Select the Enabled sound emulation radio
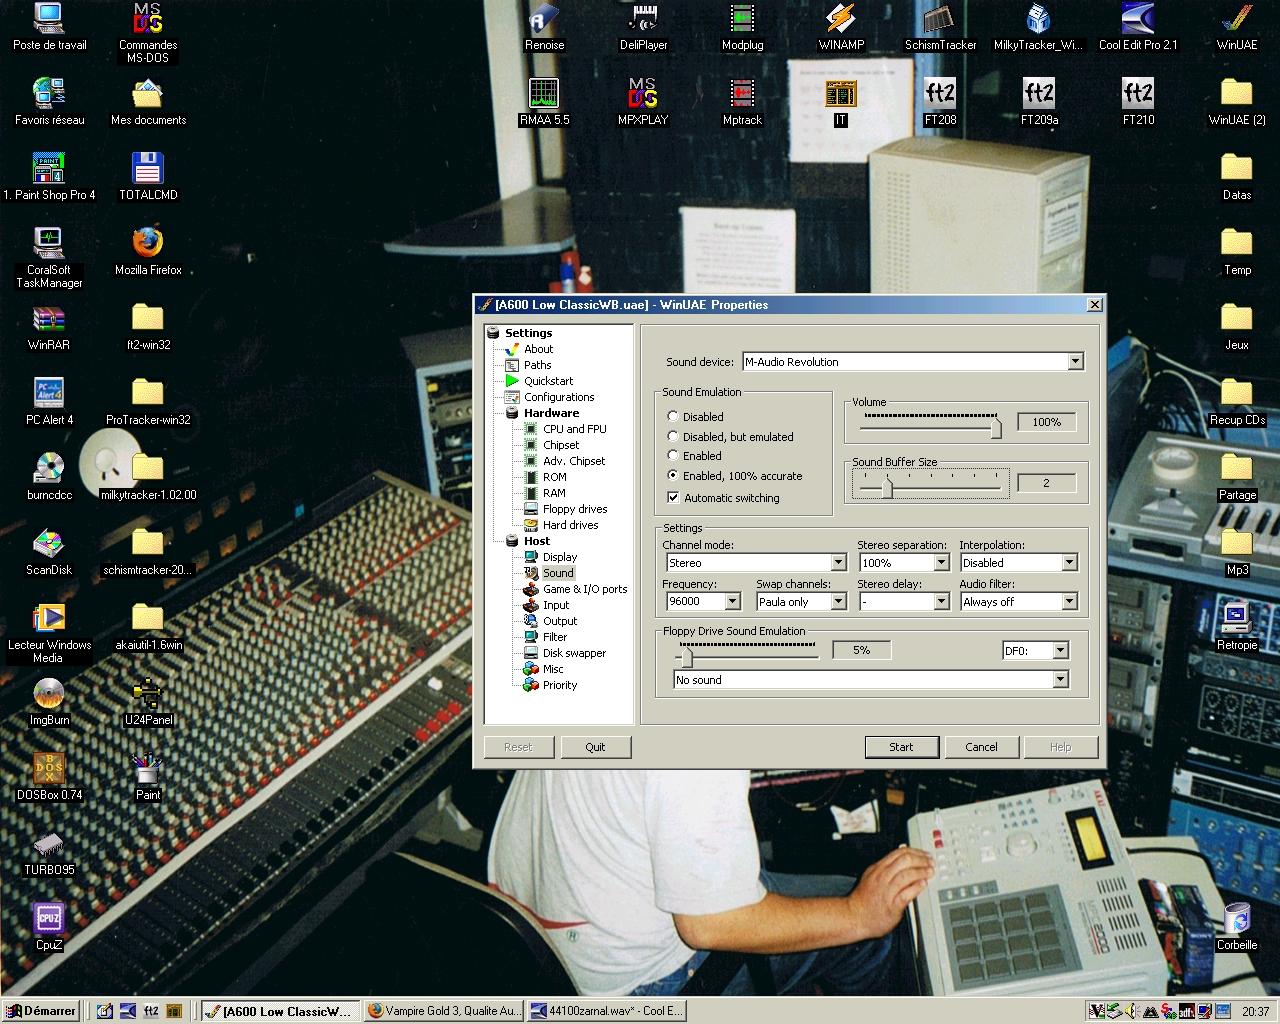Image resolution: width=1280 pixels, height=1024 pixels. (673, 455)
